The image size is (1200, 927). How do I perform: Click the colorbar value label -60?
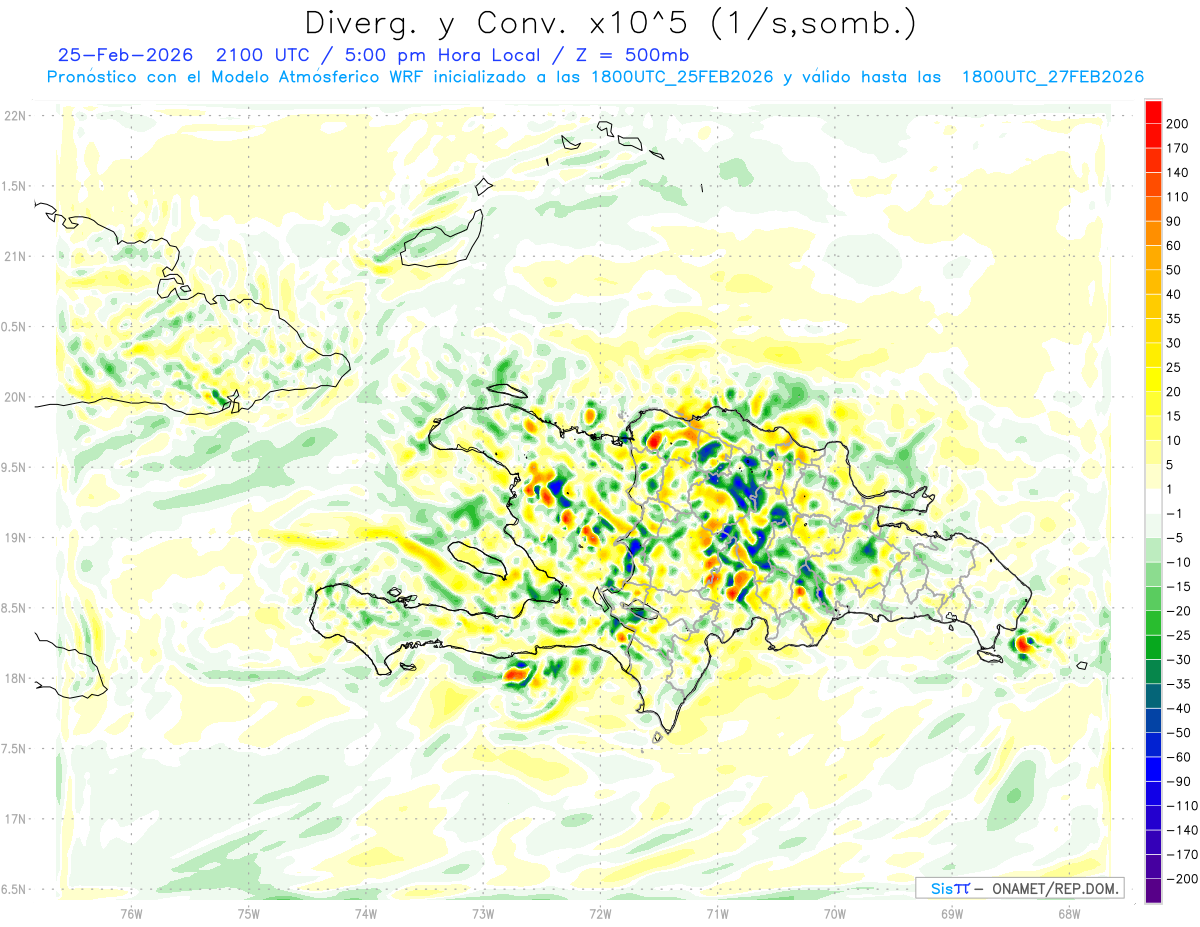coord(1178,757)
